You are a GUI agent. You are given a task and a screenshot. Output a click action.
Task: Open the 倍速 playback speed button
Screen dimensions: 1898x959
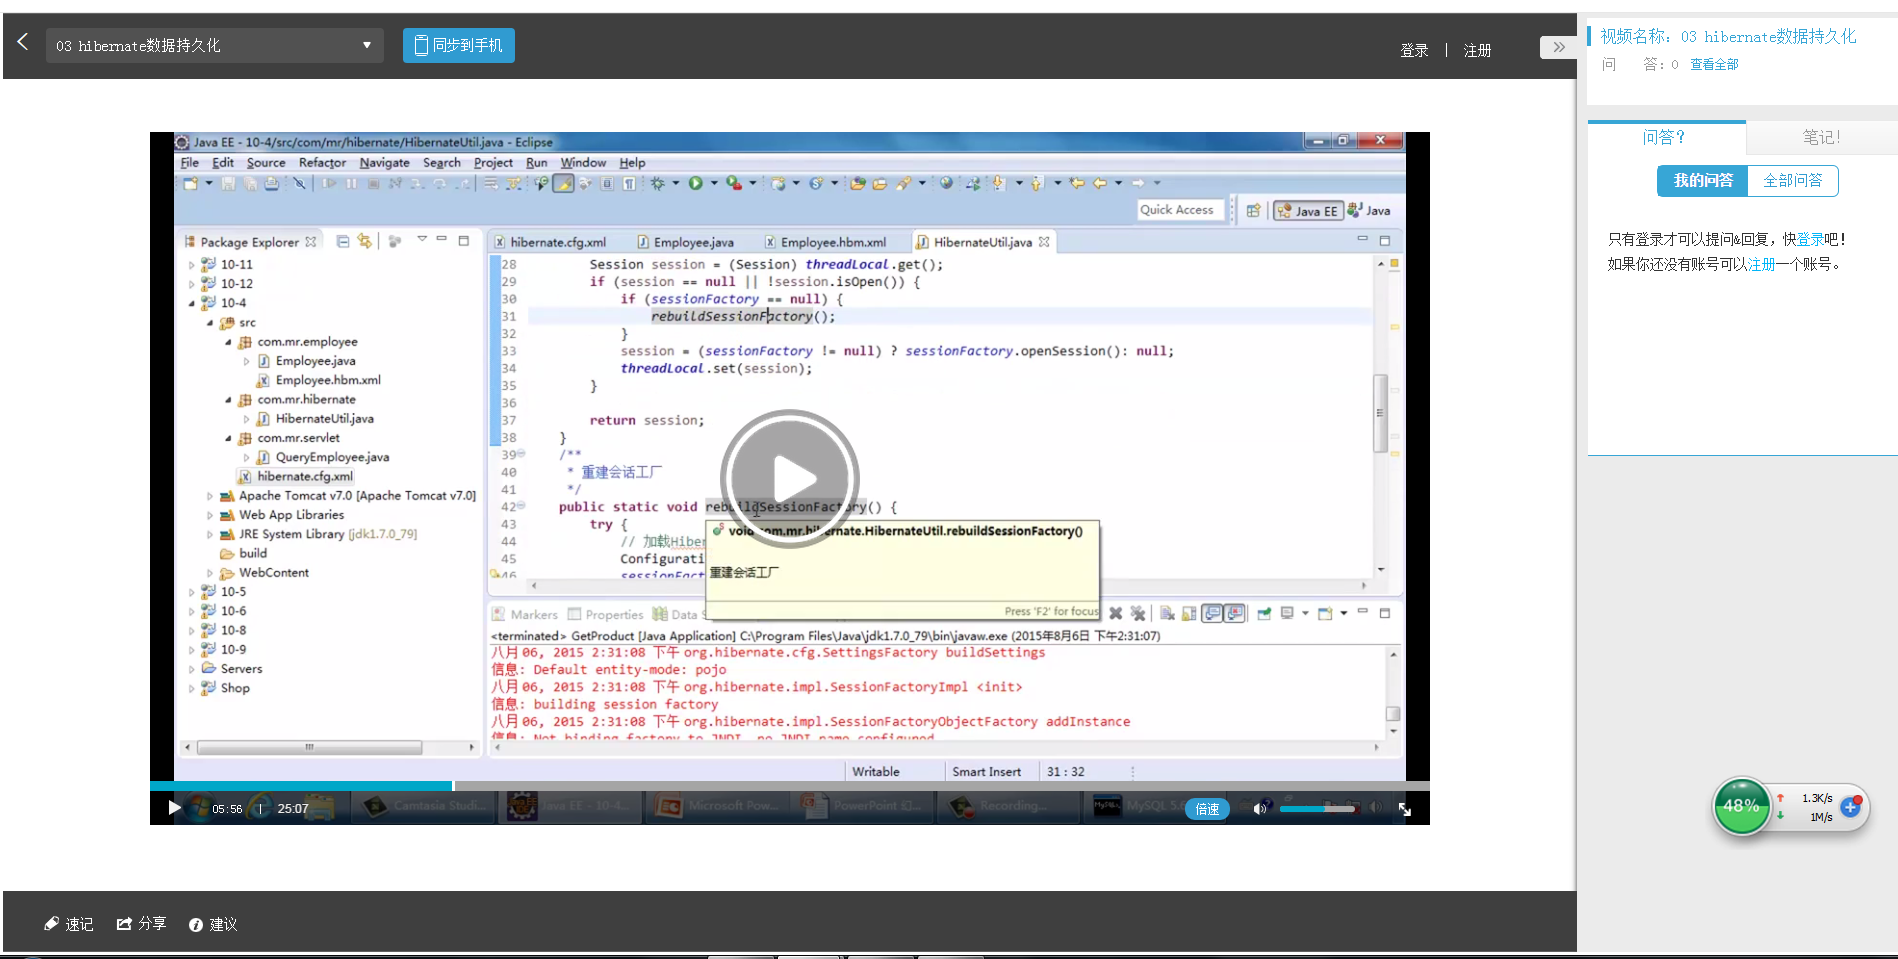1207,809
